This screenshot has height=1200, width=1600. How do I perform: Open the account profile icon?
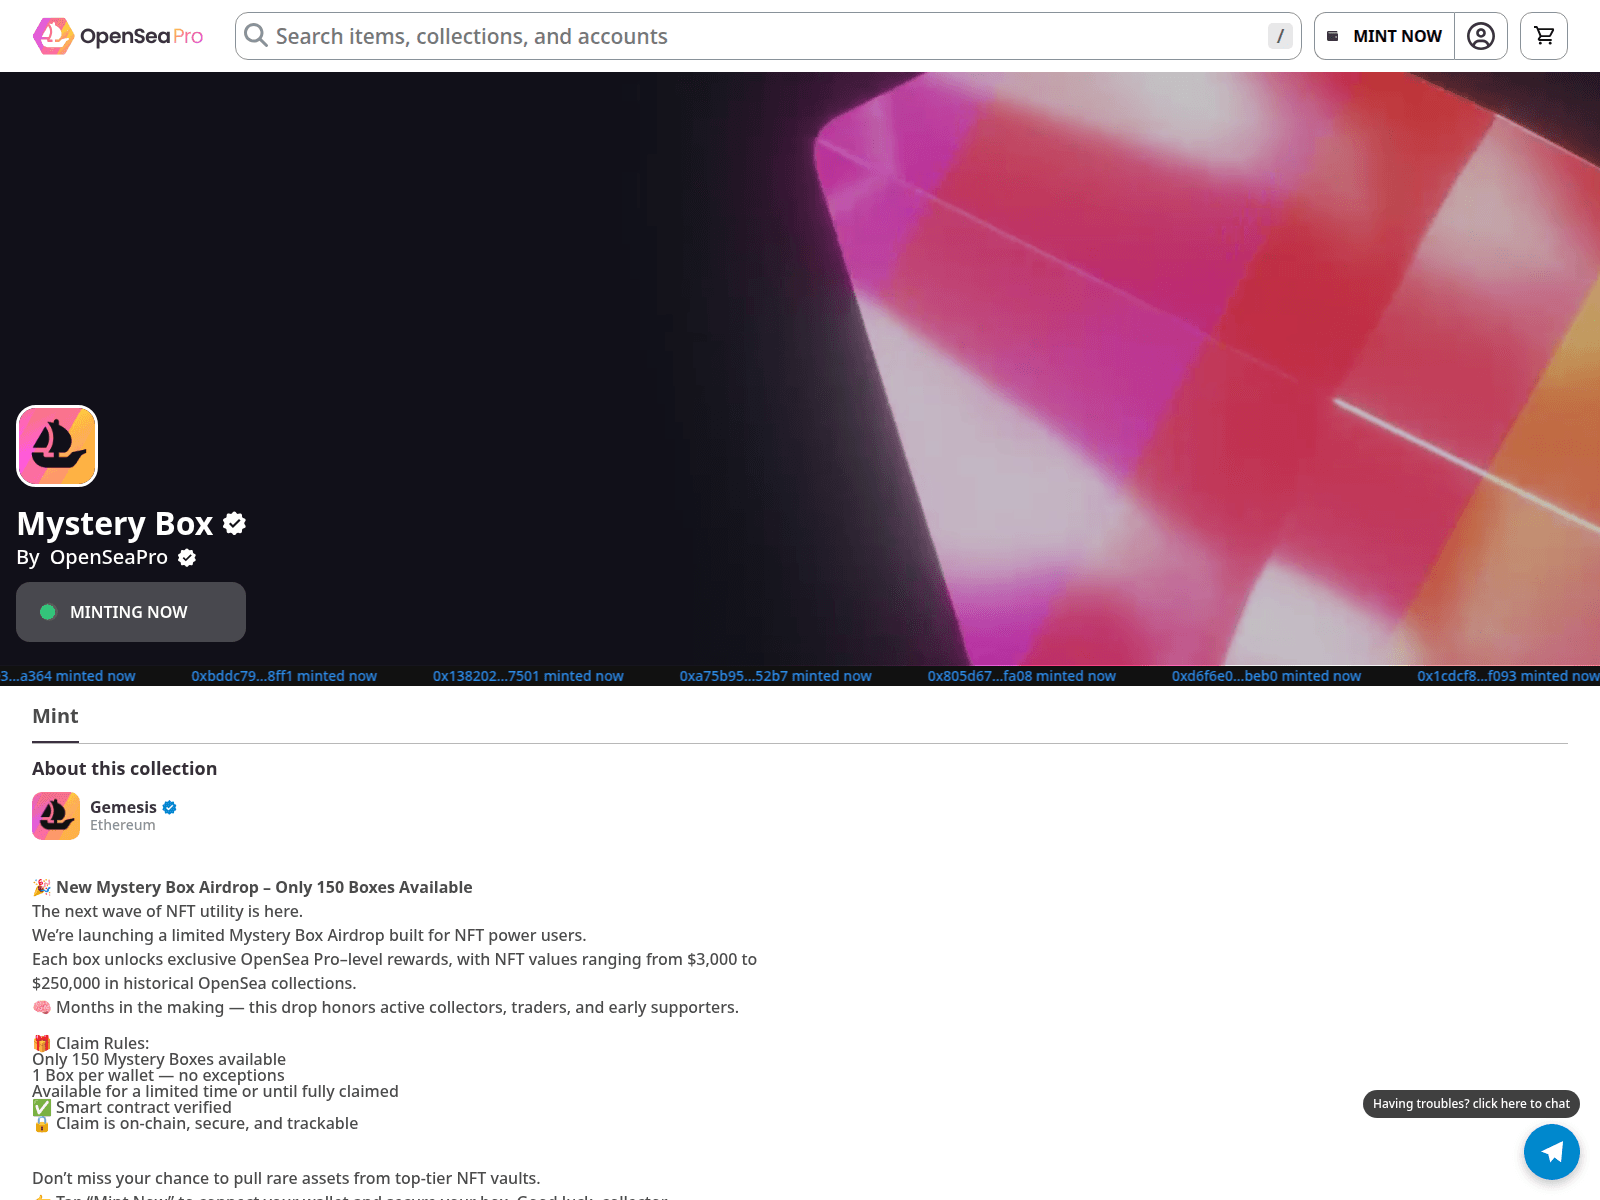[1480, 36]
